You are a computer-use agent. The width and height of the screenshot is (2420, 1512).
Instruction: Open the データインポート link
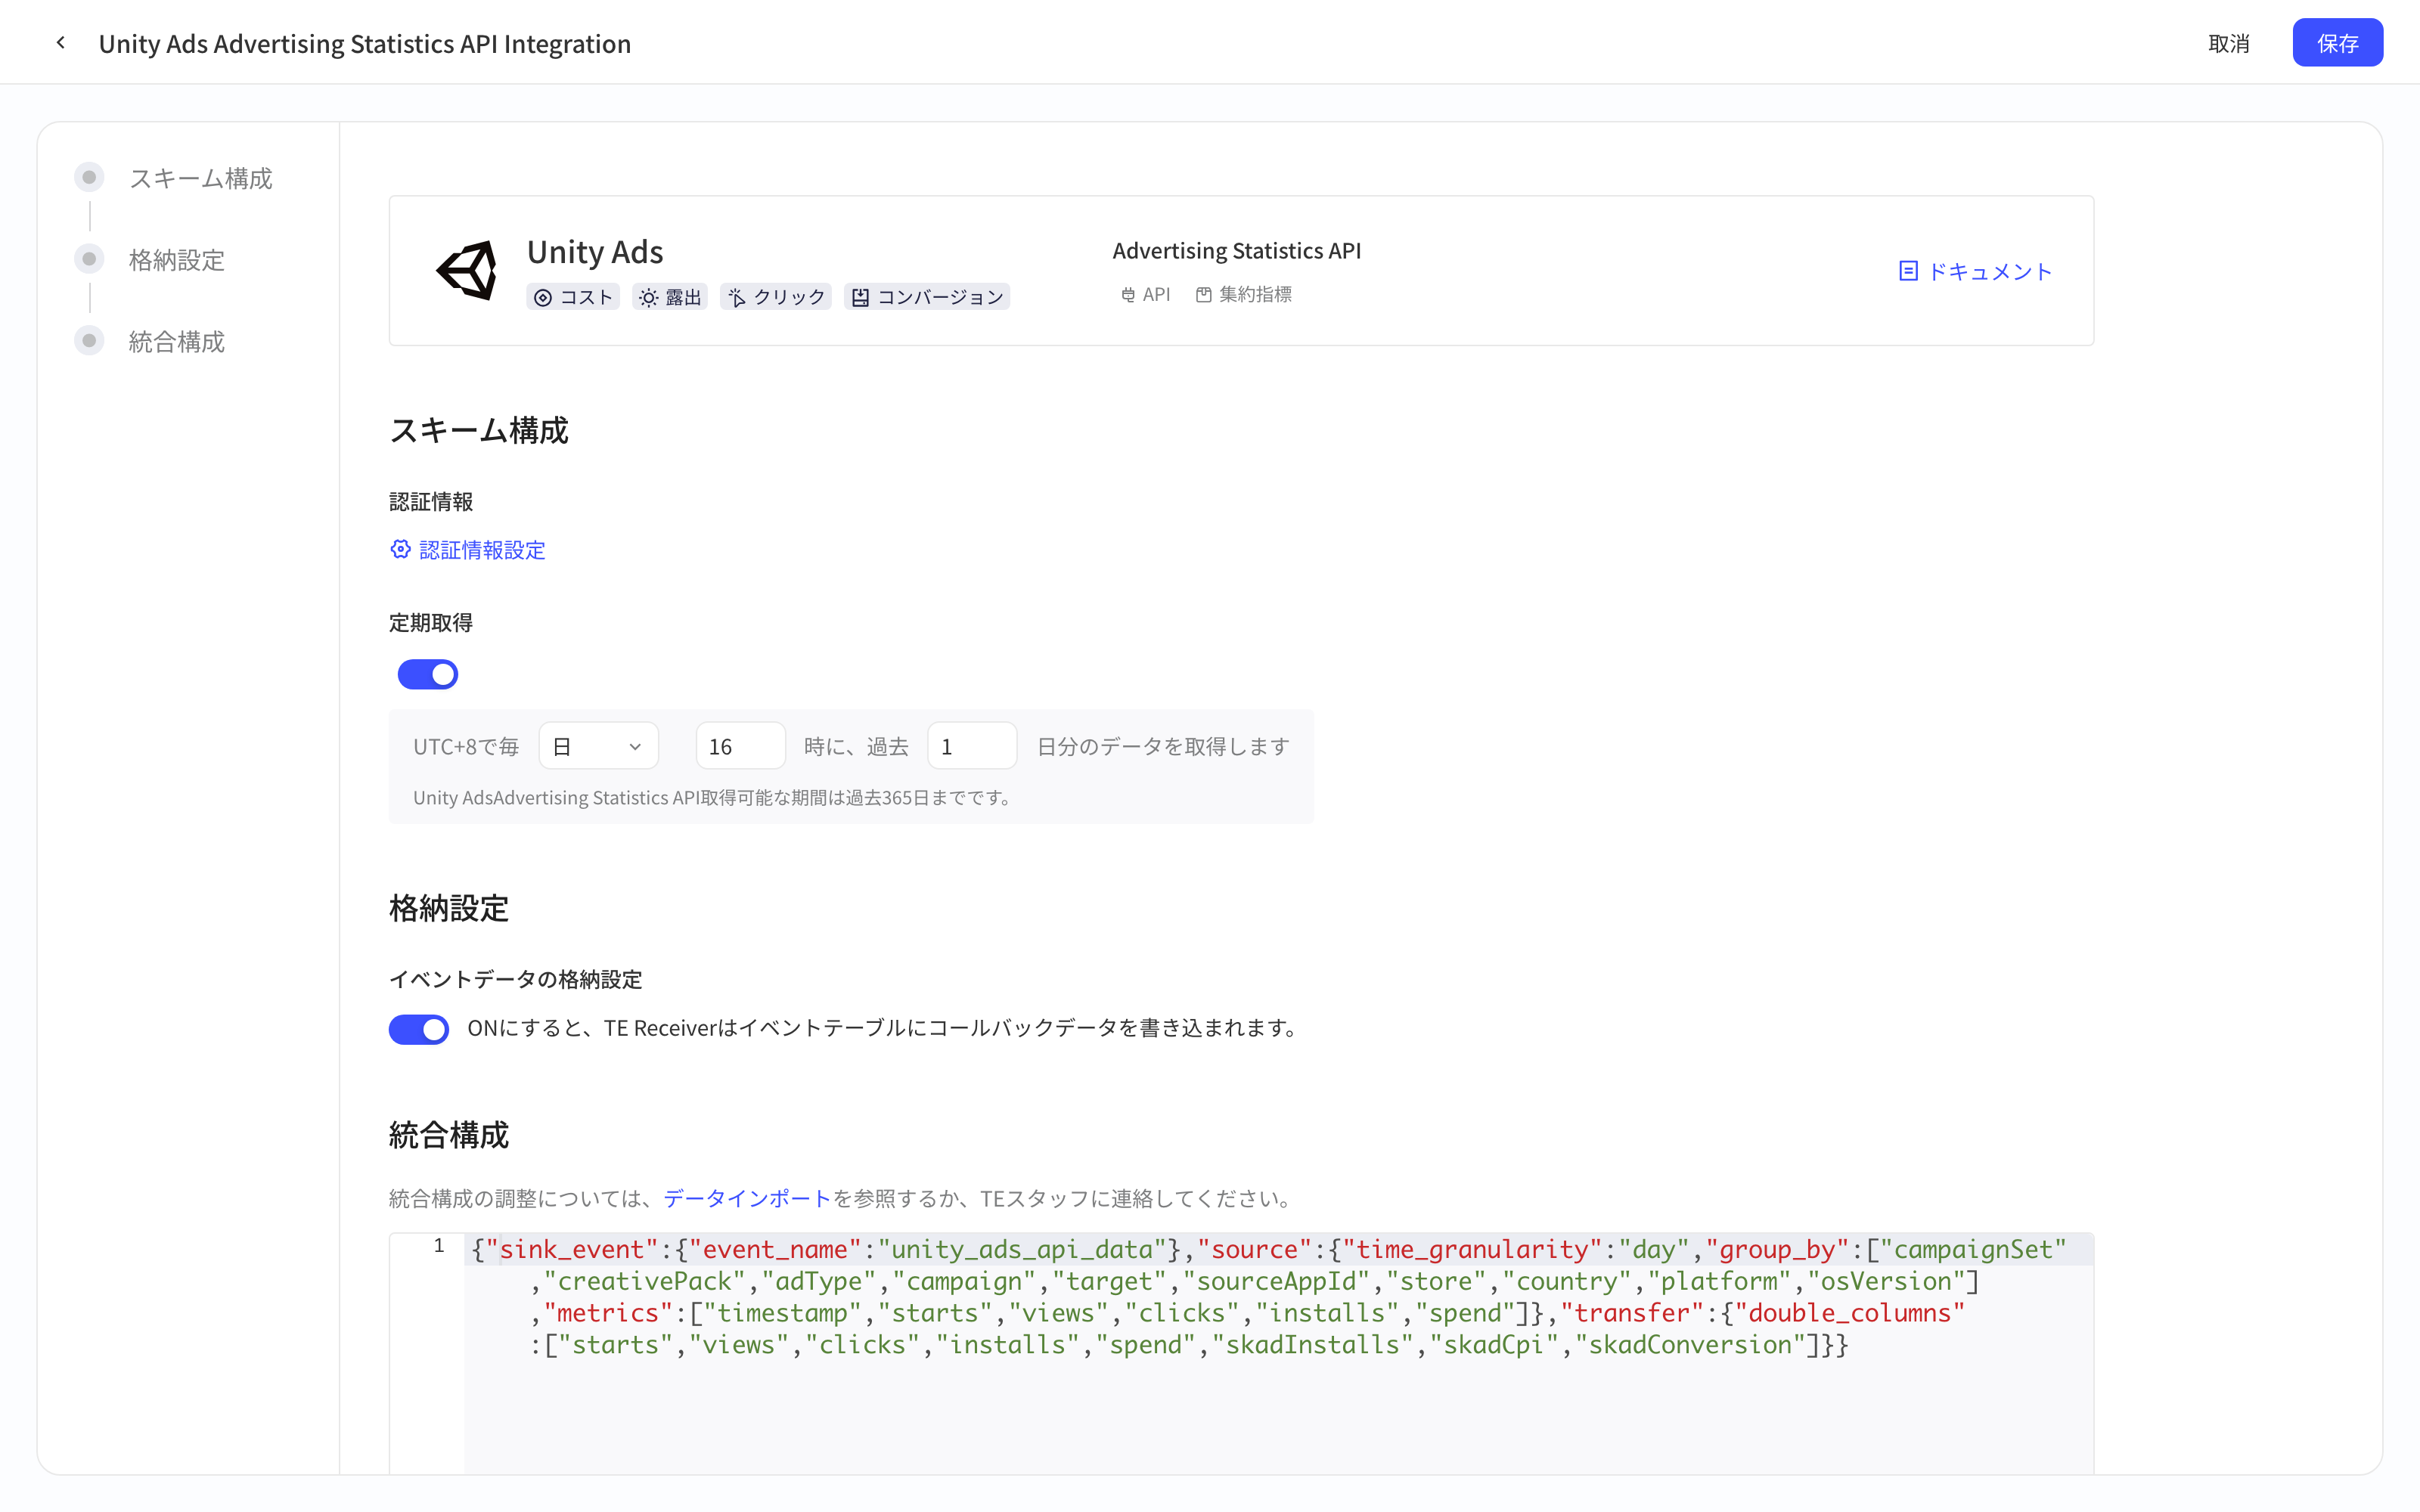point(747,1198)
